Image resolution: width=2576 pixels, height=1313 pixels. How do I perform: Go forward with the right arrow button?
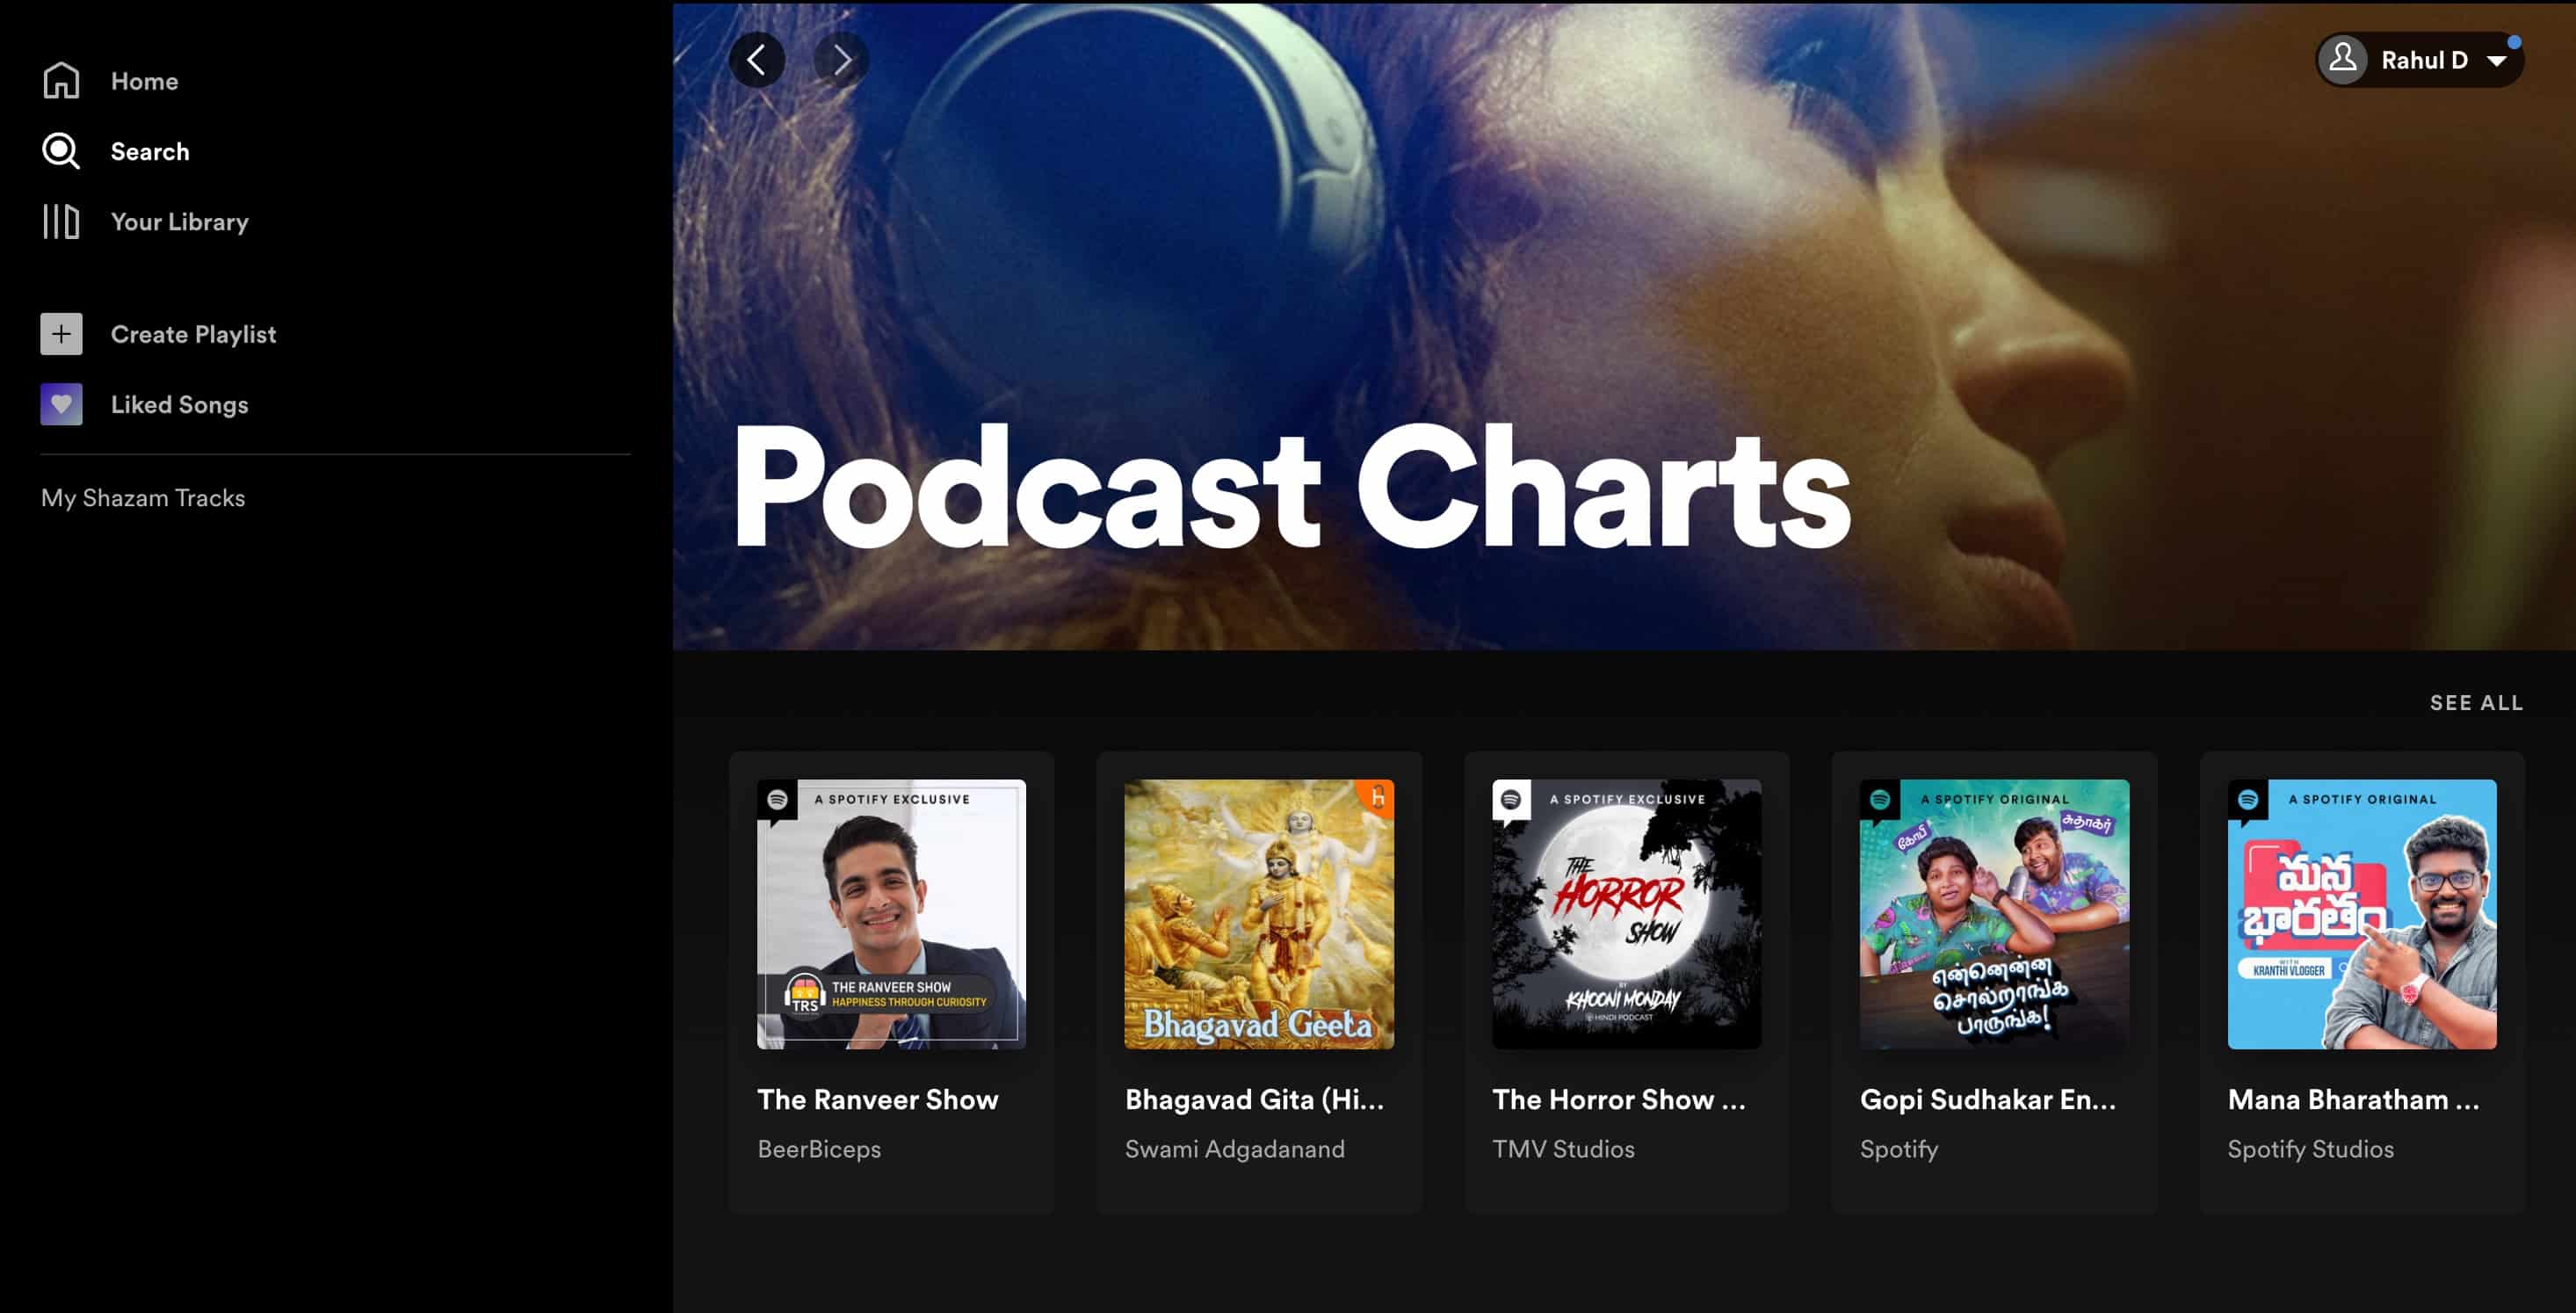[x=841, y=60]
